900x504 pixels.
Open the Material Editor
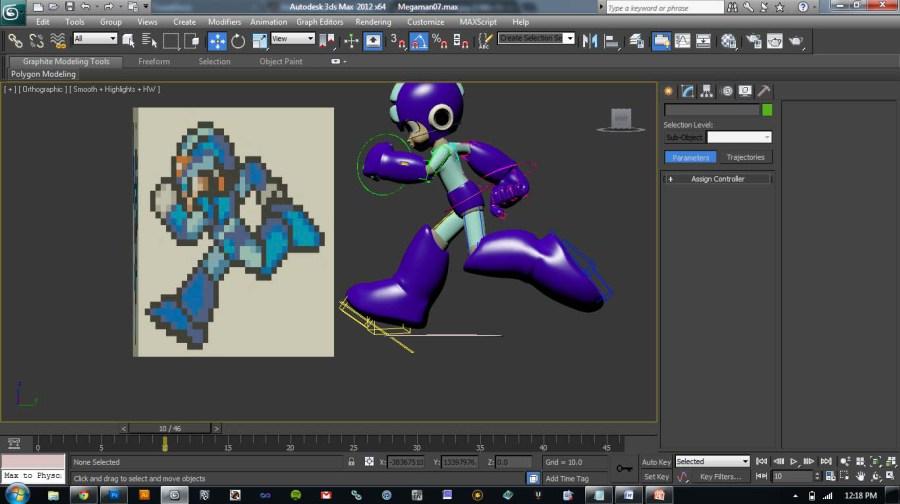[x=729, y=41]
